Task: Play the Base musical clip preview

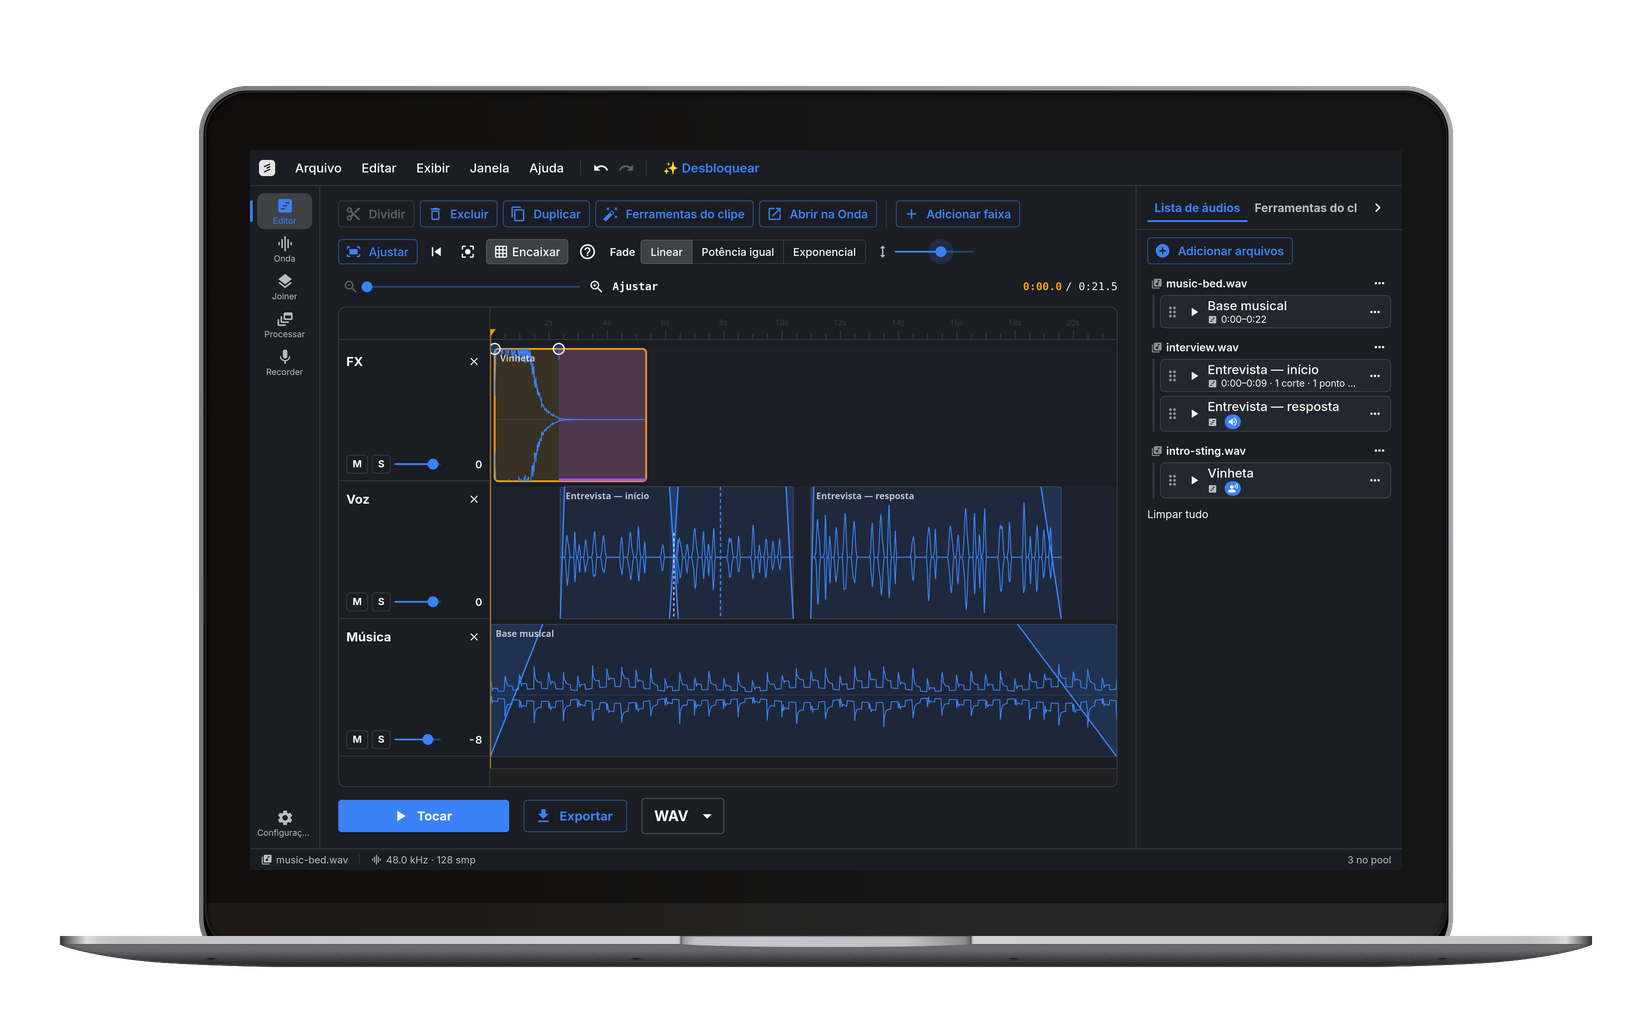Action: click(1194, 312)
